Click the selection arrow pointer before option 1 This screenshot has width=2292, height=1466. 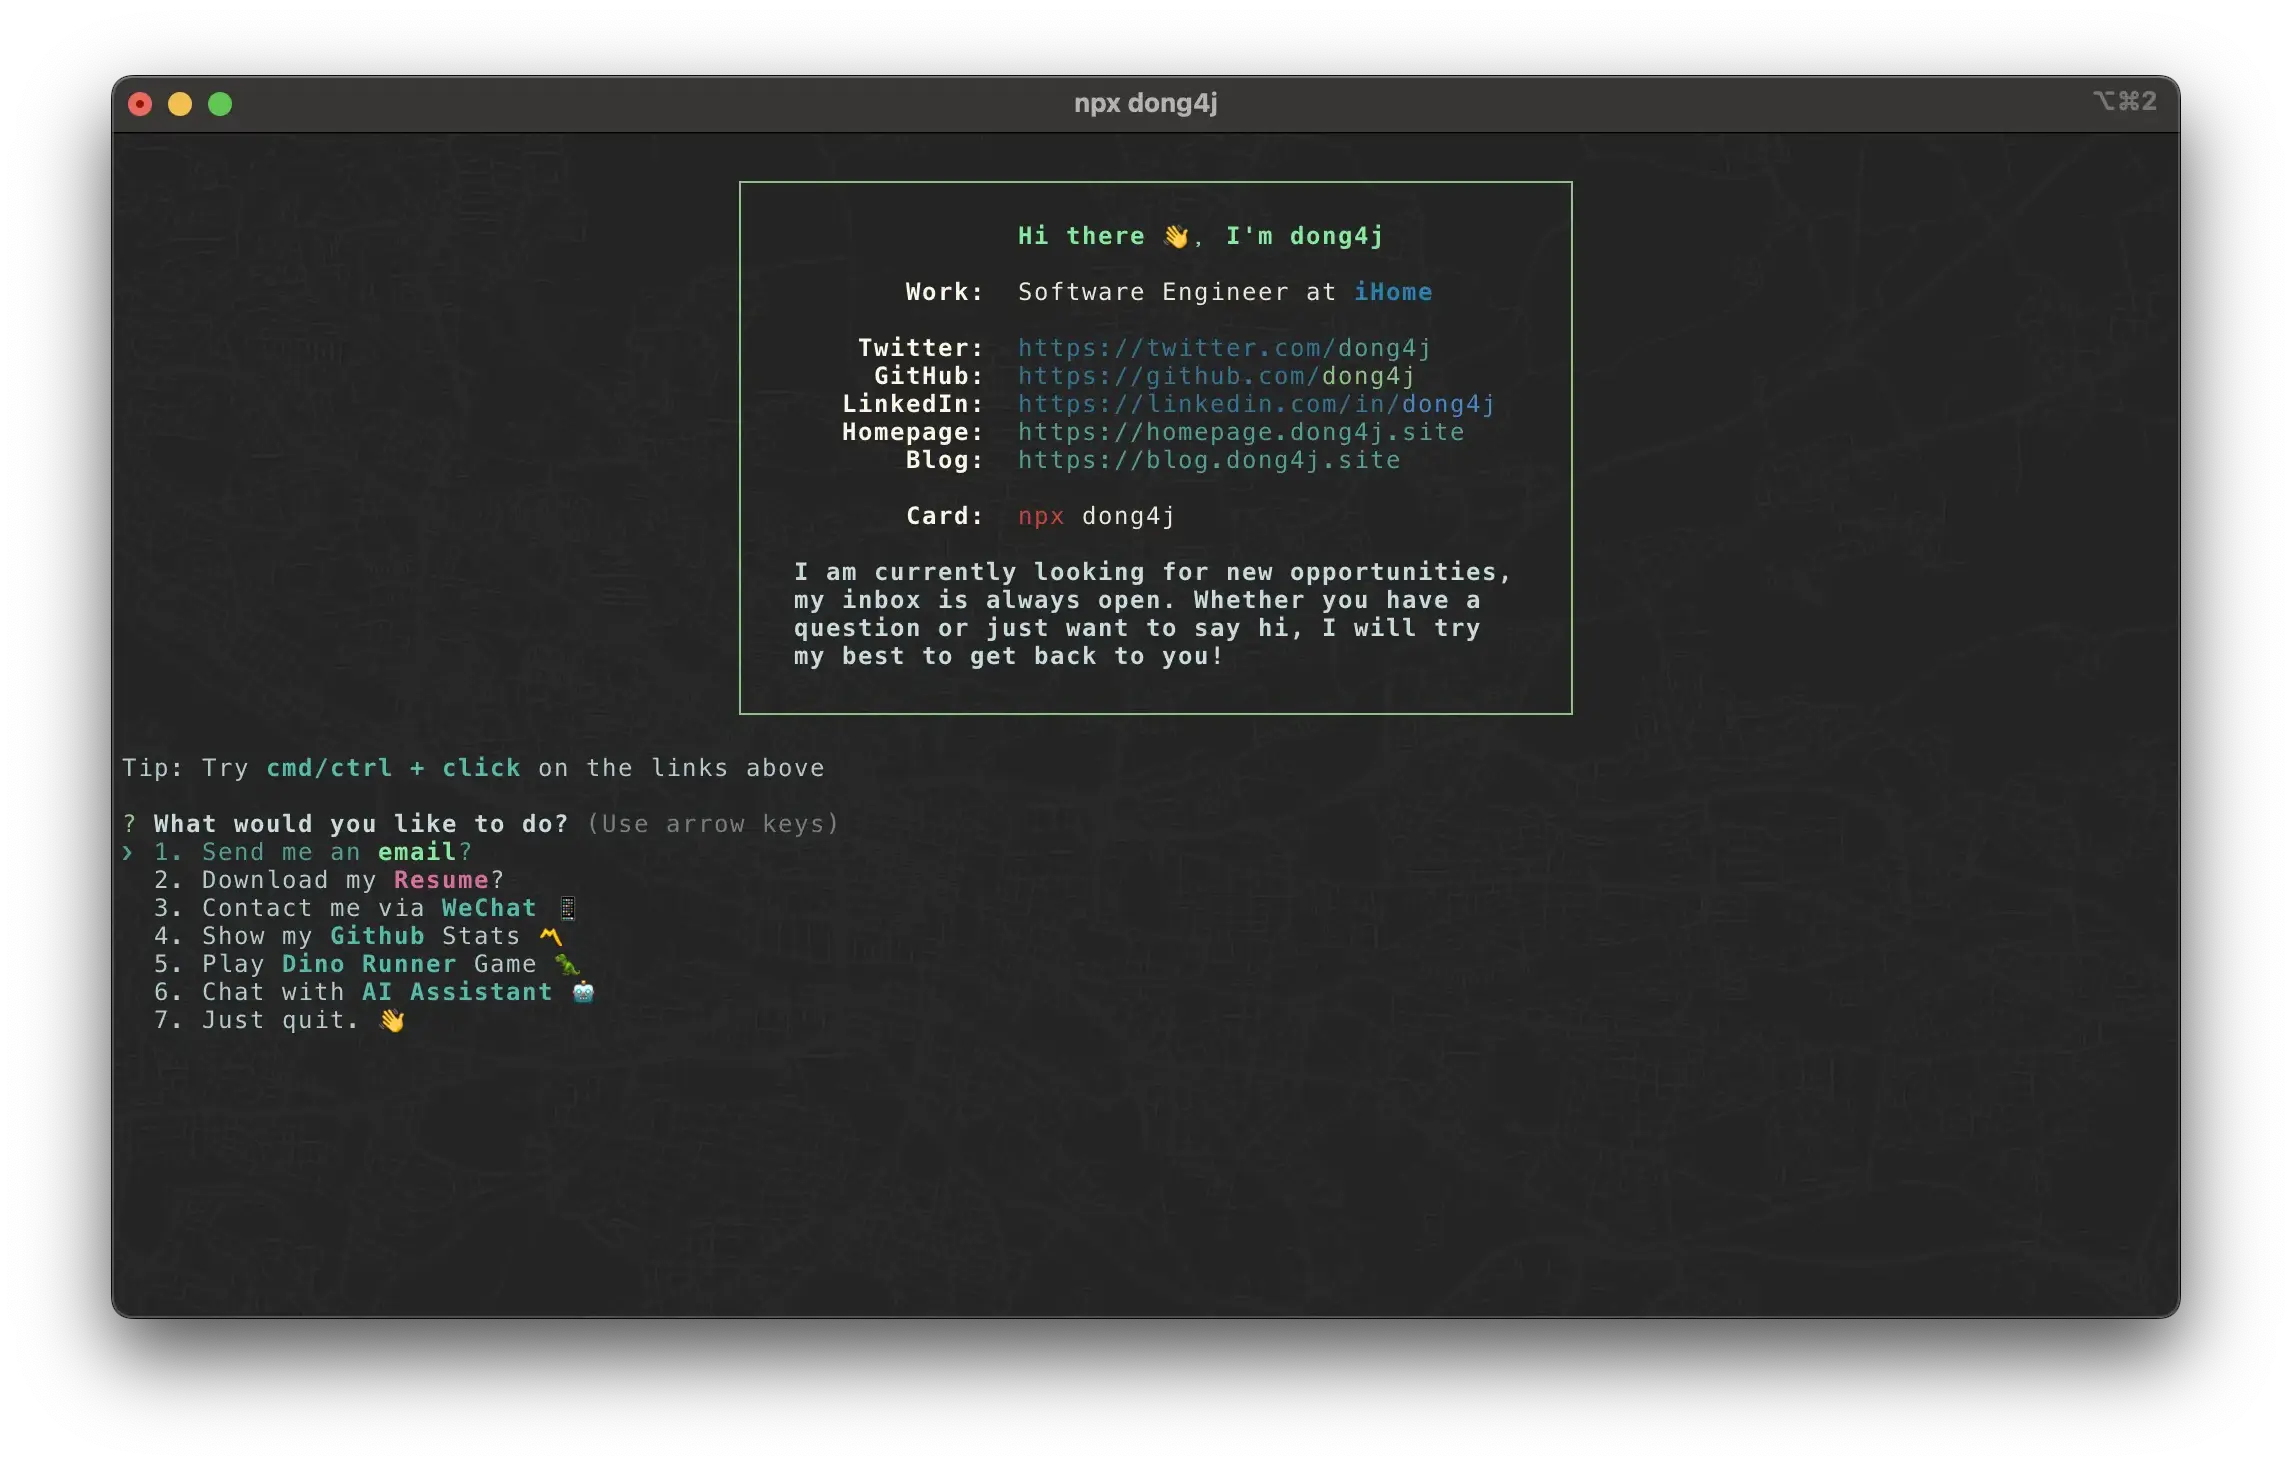coord(128,852)
